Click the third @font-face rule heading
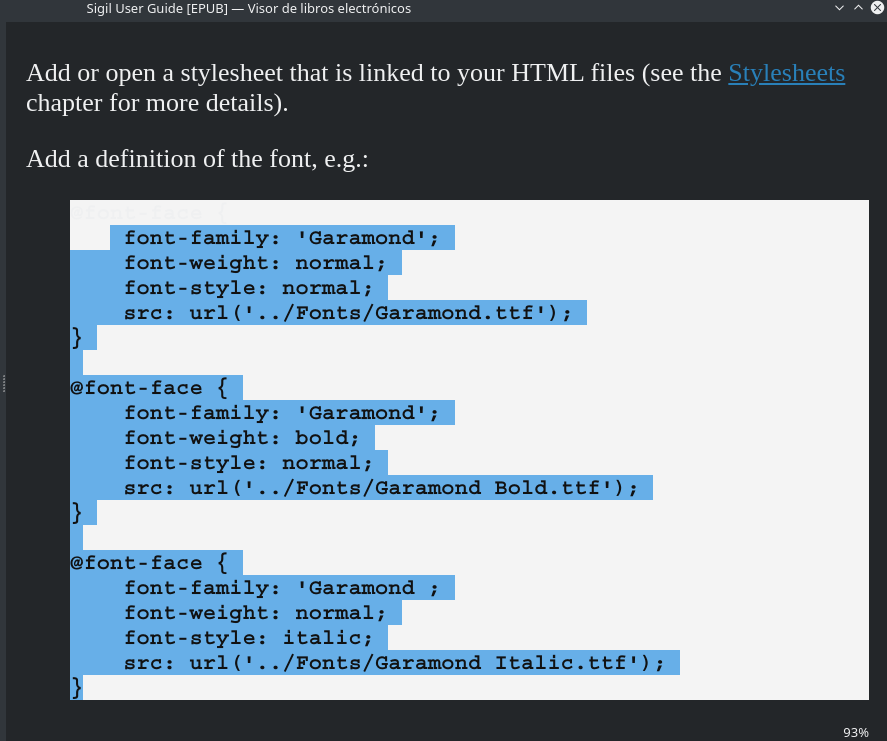 point(149,563)
